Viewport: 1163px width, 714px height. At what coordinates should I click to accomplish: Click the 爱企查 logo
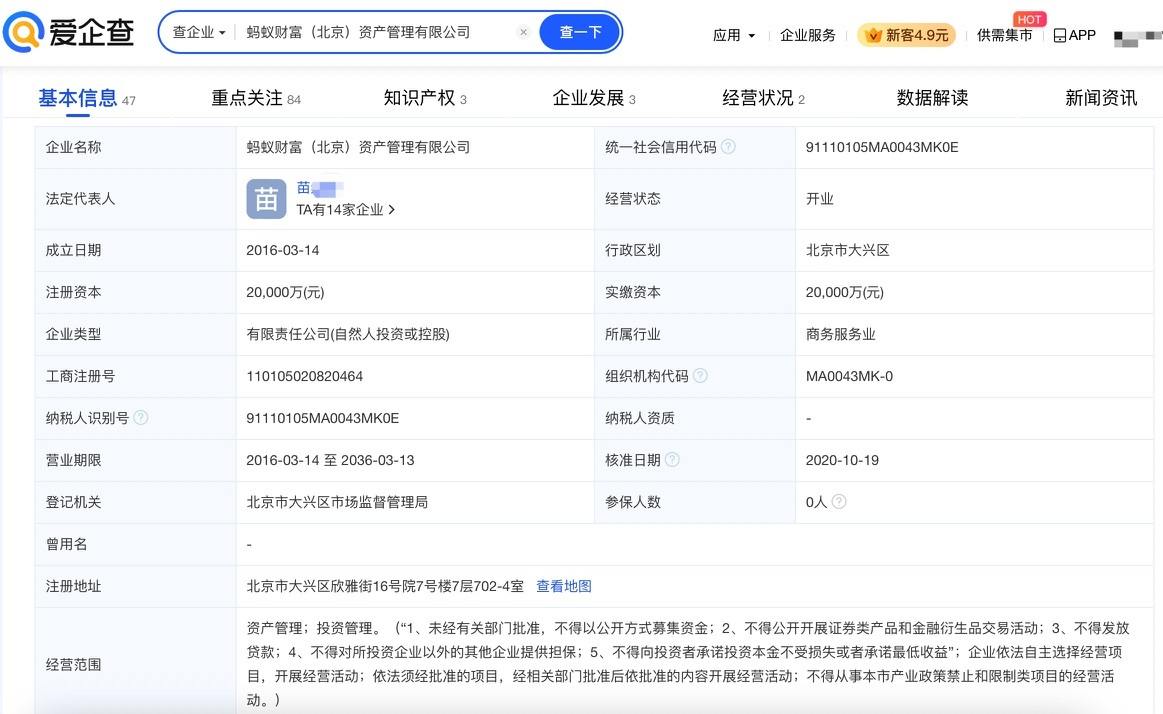(x=68, y=32)
